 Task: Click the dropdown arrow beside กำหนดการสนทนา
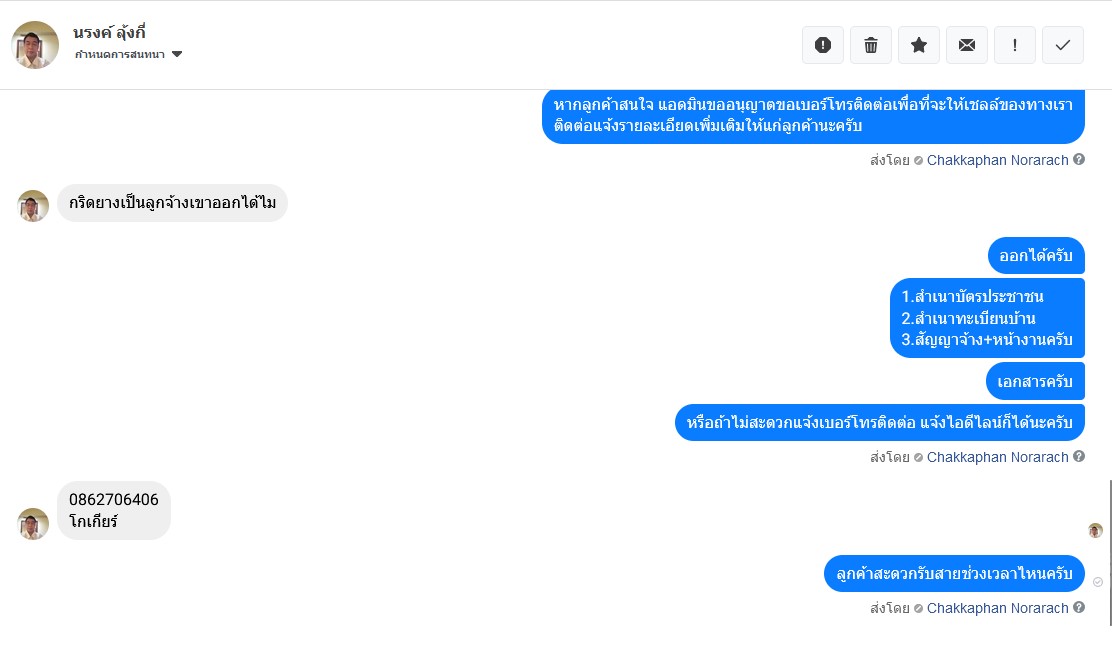[177, 54]
